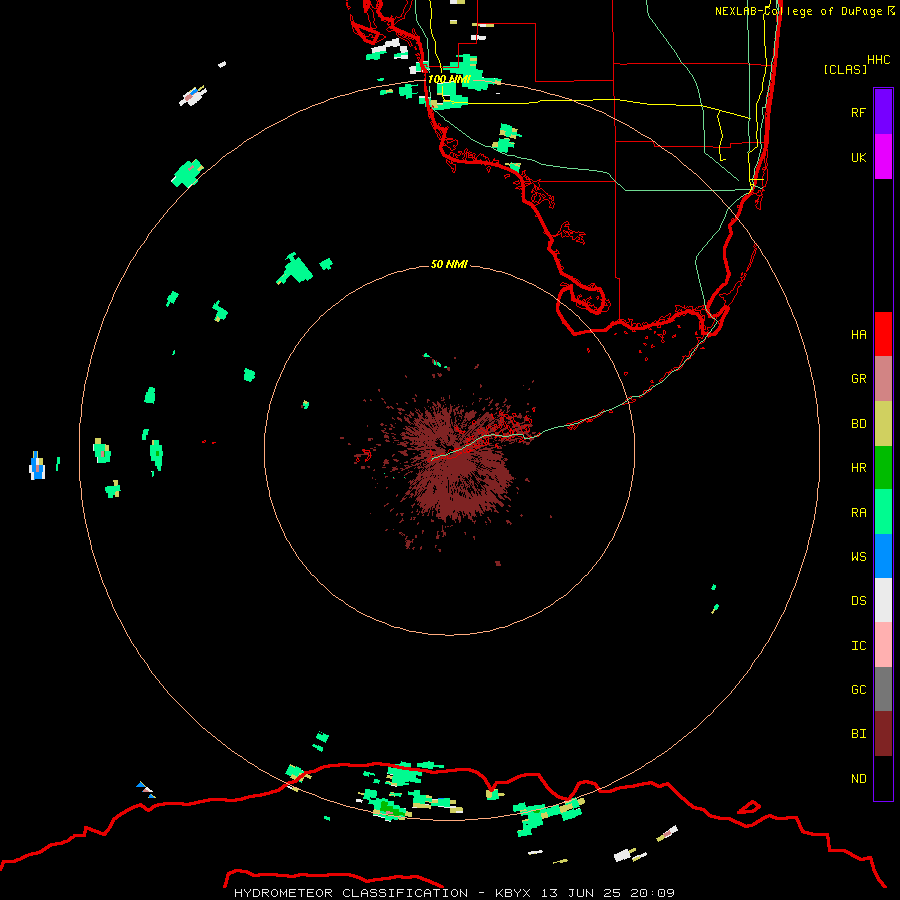This screenshot has height=900, width=900.
Task: Click the 20:09 timestamp
Action: tap(652, 893)
